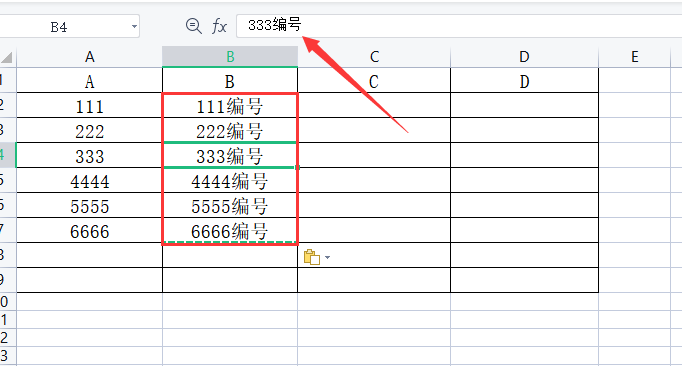Select cell containing 222

90,130
